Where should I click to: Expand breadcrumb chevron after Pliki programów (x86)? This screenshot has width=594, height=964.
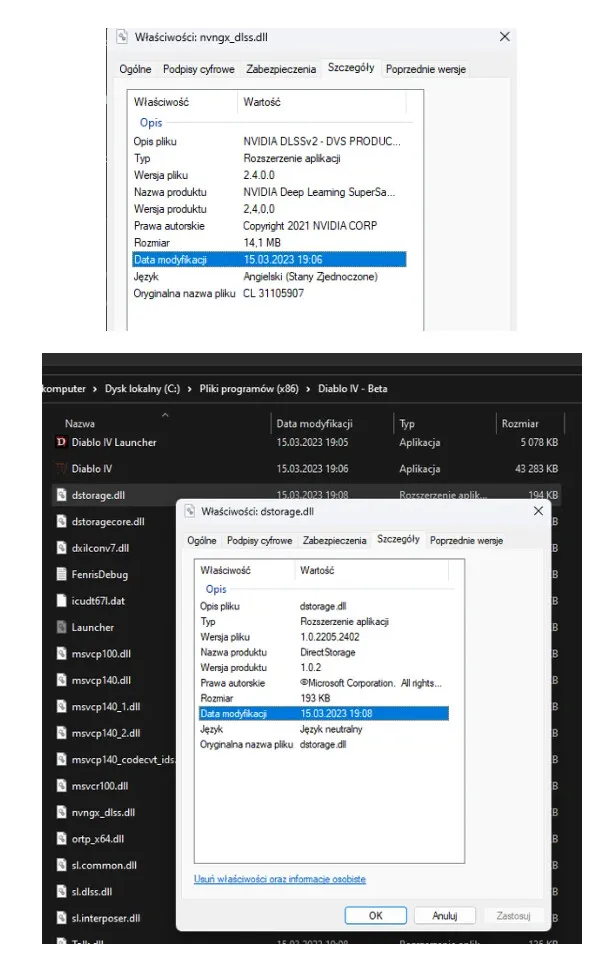click(x=308, y=389)
